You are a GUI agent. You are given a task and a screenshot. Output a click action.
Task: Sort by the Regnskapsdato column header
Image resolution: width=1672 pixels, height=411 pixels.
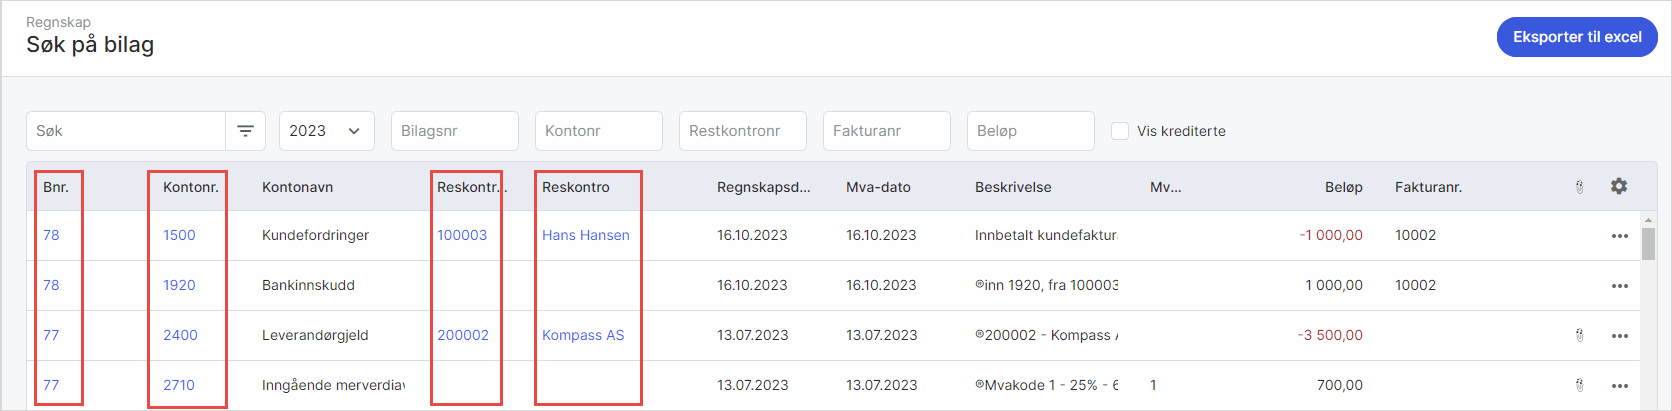[x=763, y=187]
